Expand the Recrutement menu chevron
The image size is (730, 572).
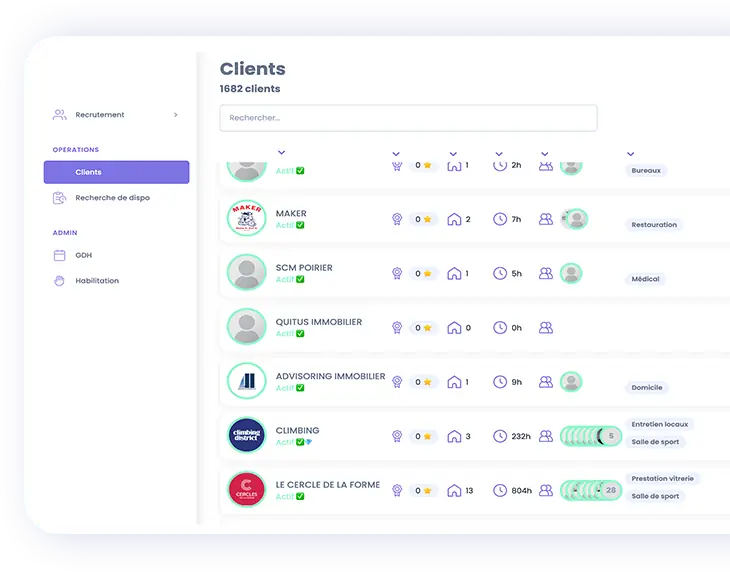tap(176, 115)
